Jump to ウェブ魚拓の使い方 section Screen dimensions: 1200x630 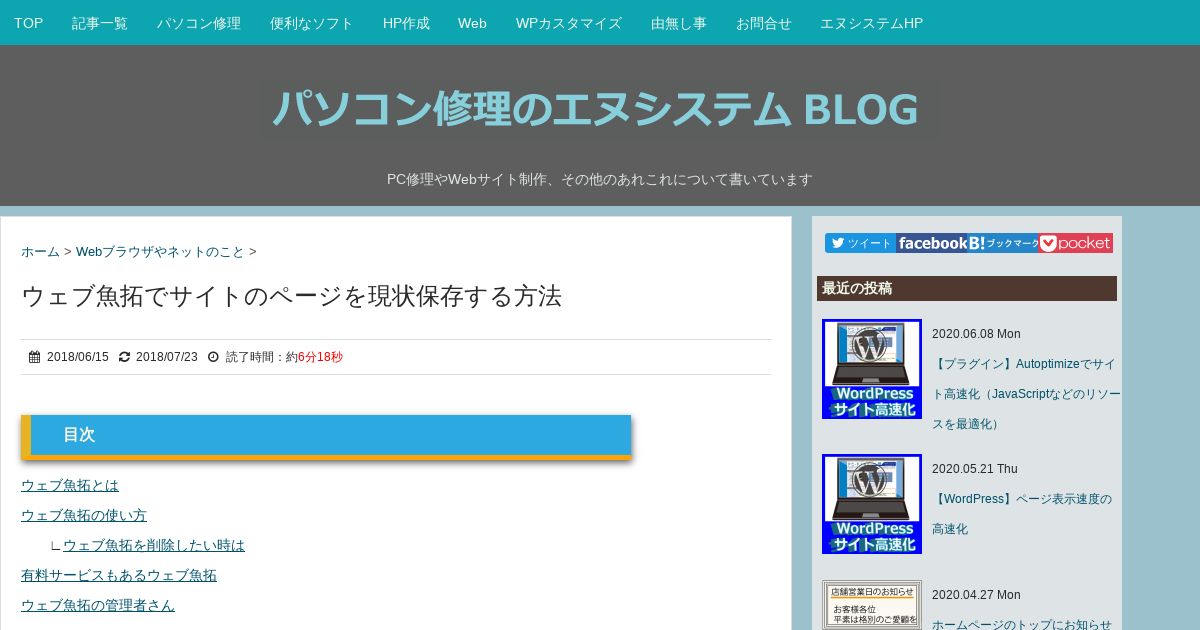coord(84,515)
